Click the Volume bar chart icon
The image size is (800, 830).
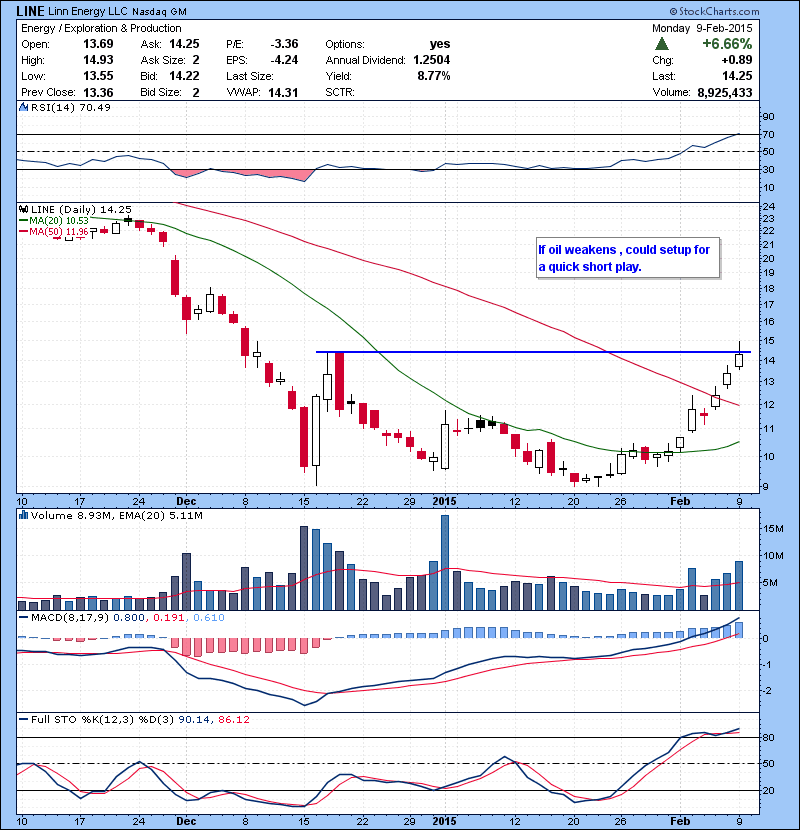23,516
